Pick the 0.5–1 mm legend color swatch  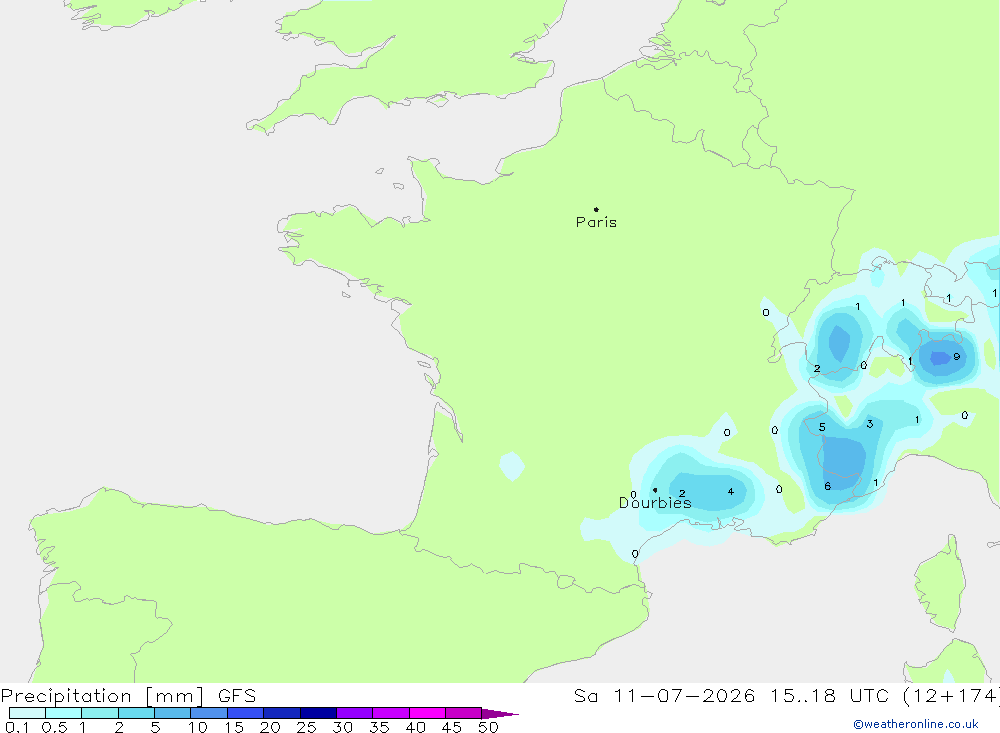63,713
